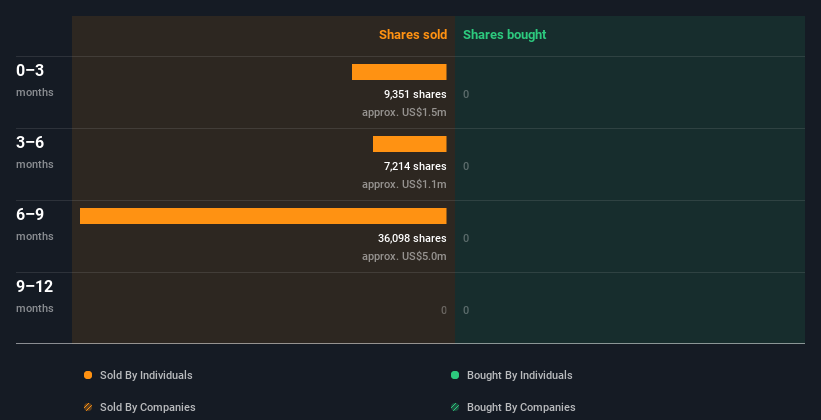Select the 0–3 months orange bar
821x420 pixels.
[x=399, y=72]
